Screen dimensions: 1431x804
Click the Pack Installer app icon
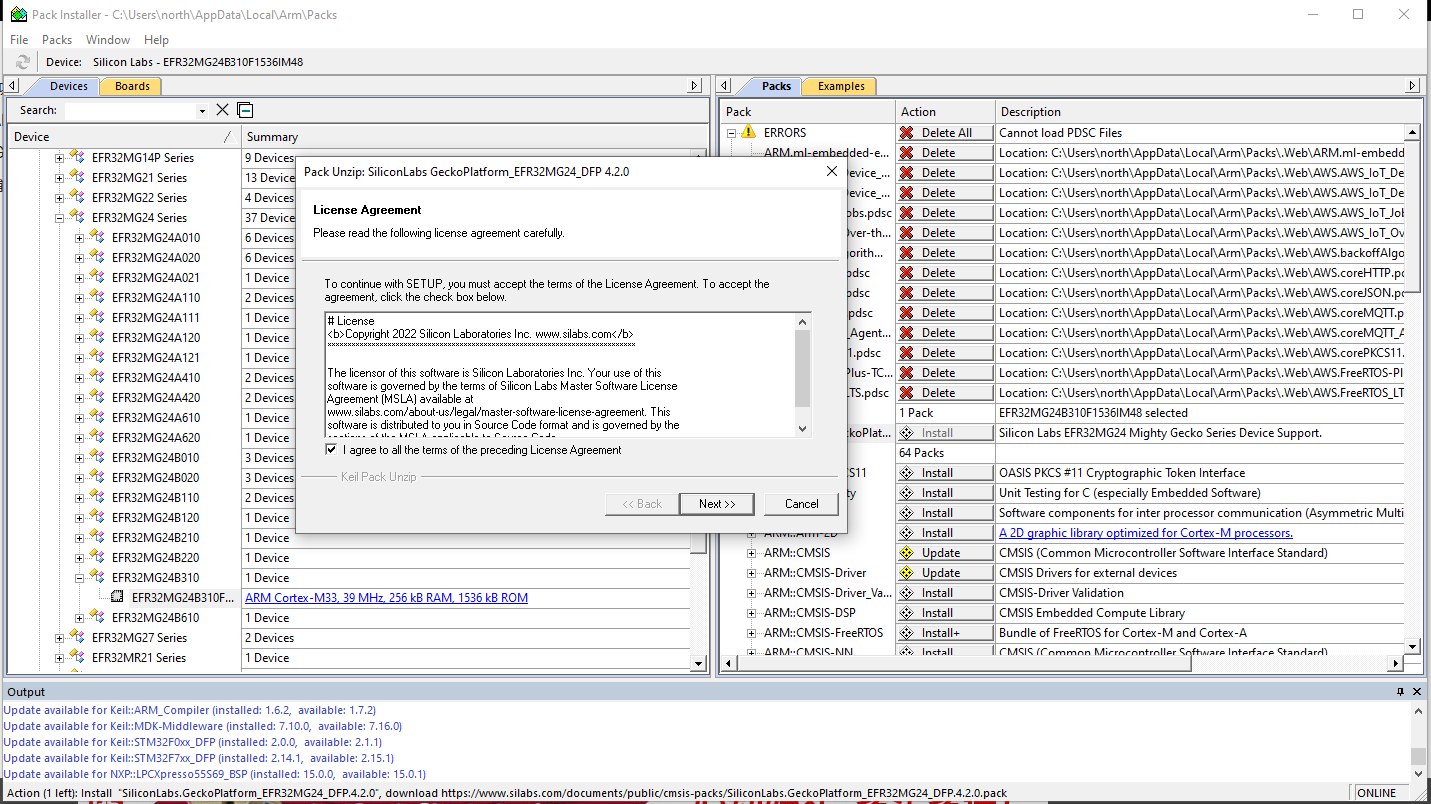pos(18,14)
